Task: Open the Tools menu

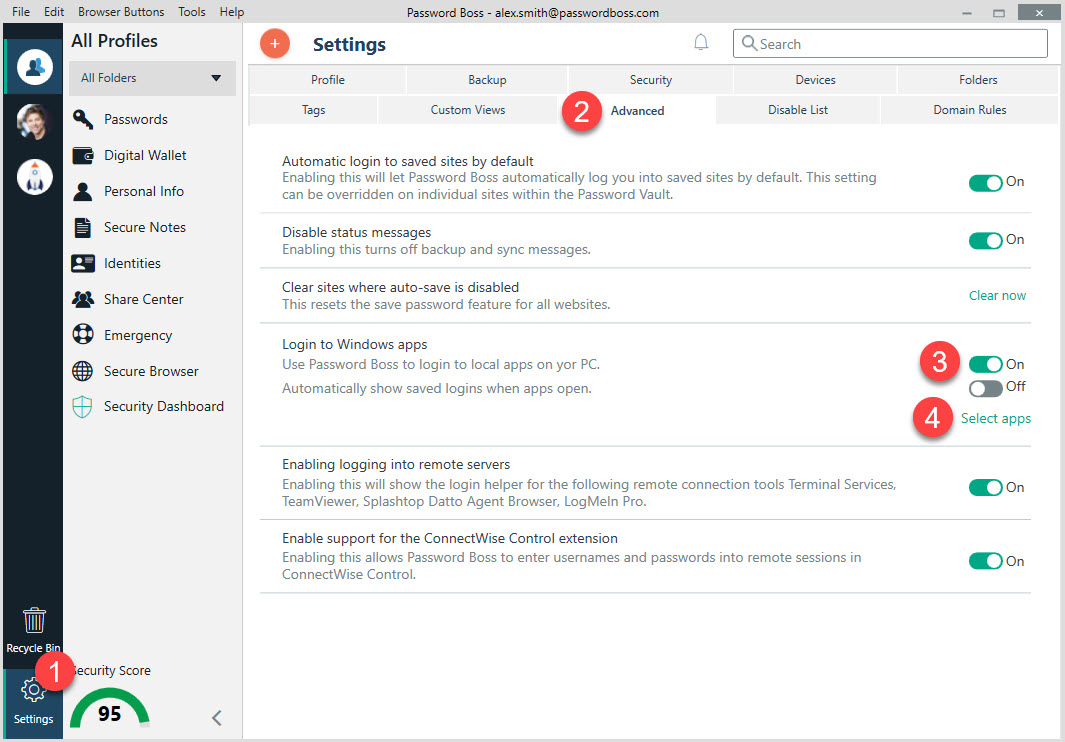Action: tap(192, 12)
